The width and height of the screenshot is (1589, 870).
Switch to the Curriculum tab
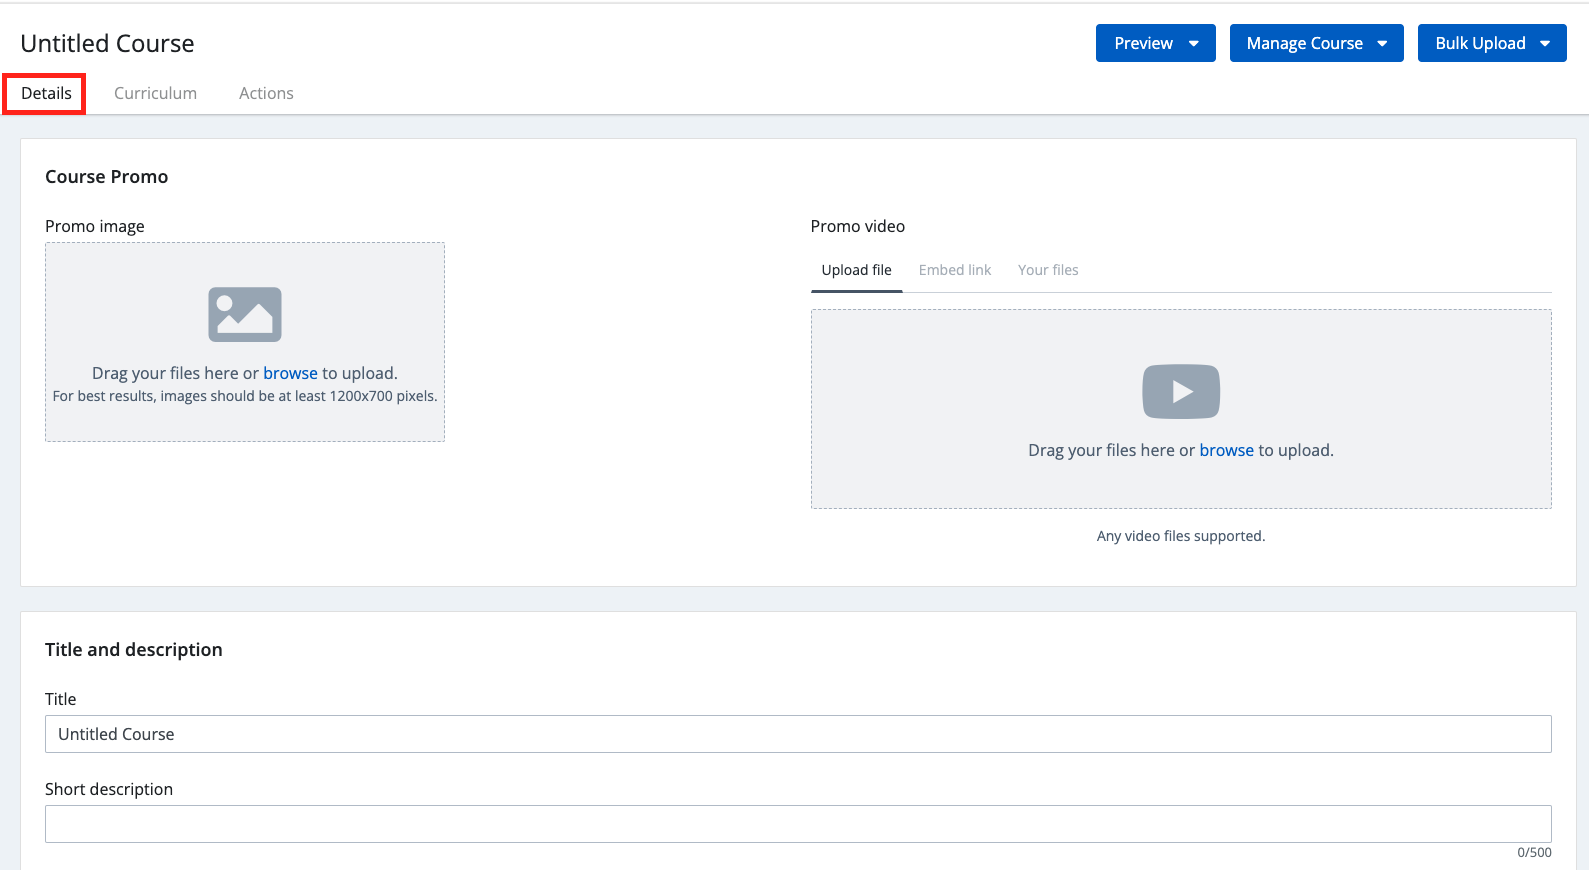click(155, 93)
